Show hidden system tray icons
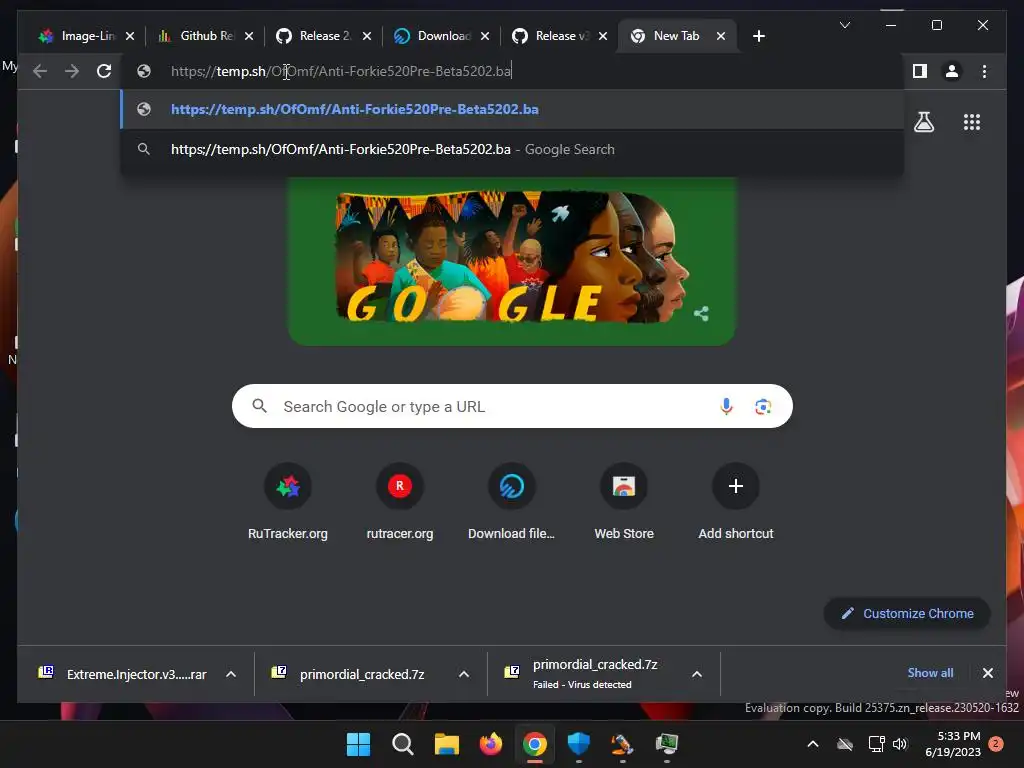Viewport: 1024px width, 768px height. (812, 744)
